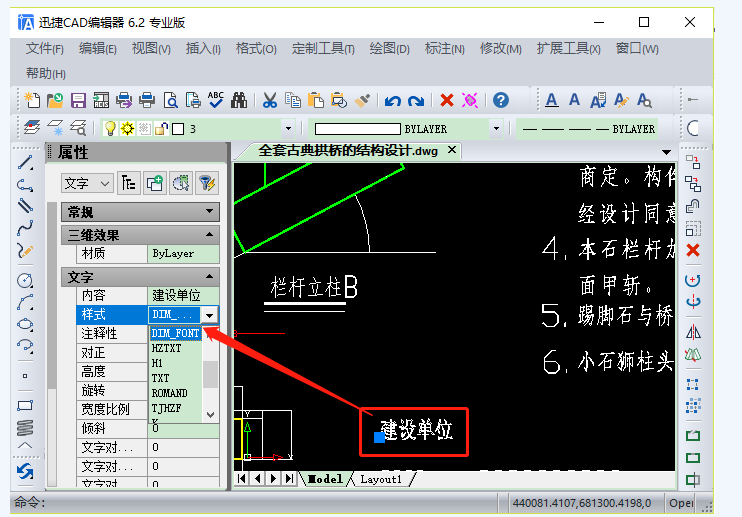The height and width of the screenshot is (517, 742).
Task: Click the 内容 value 建设单位 field
Action: 183,296
